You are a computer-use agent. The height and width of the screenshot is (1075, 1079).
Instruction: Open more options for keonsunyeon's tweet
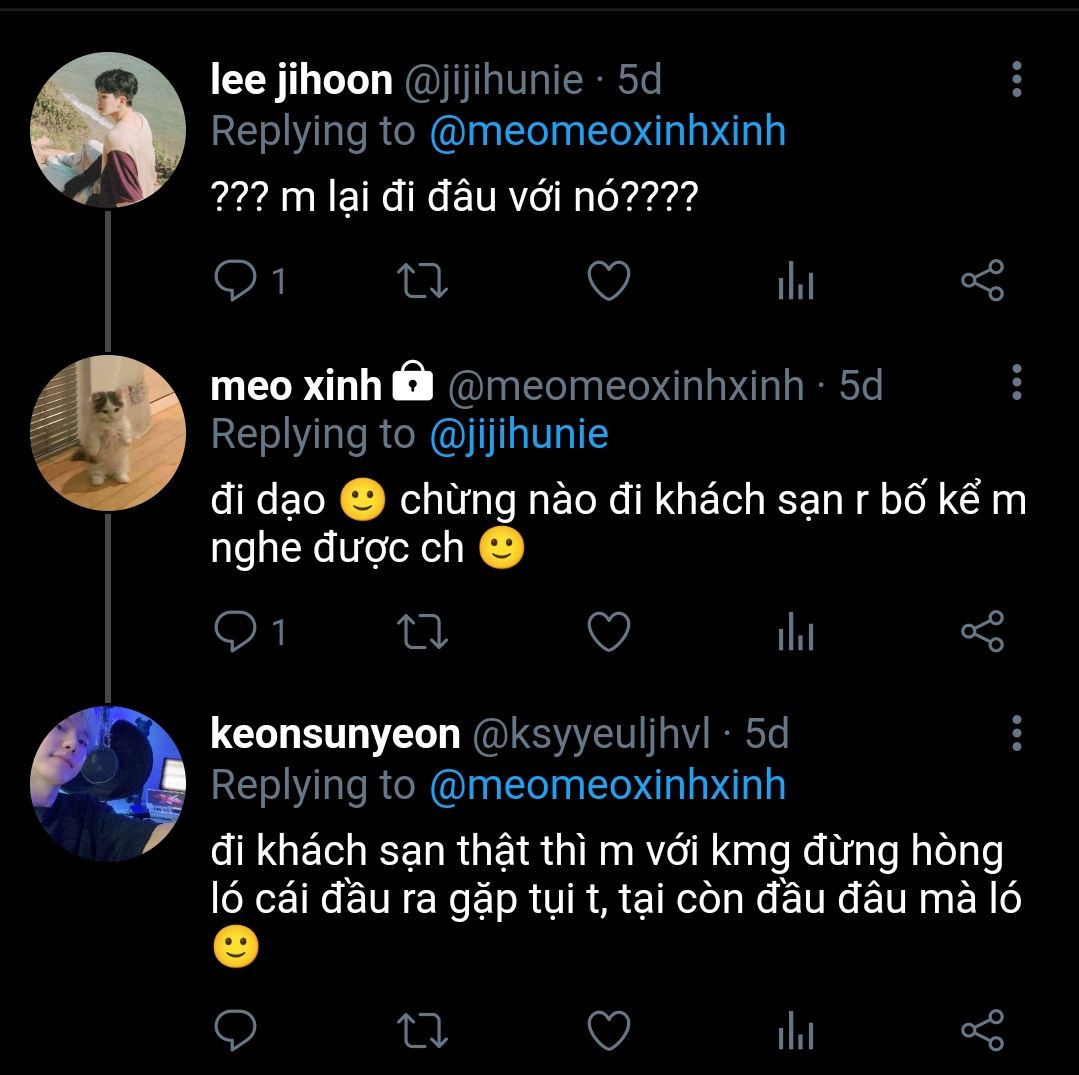pyautogui.click(x=1016, y=733)
